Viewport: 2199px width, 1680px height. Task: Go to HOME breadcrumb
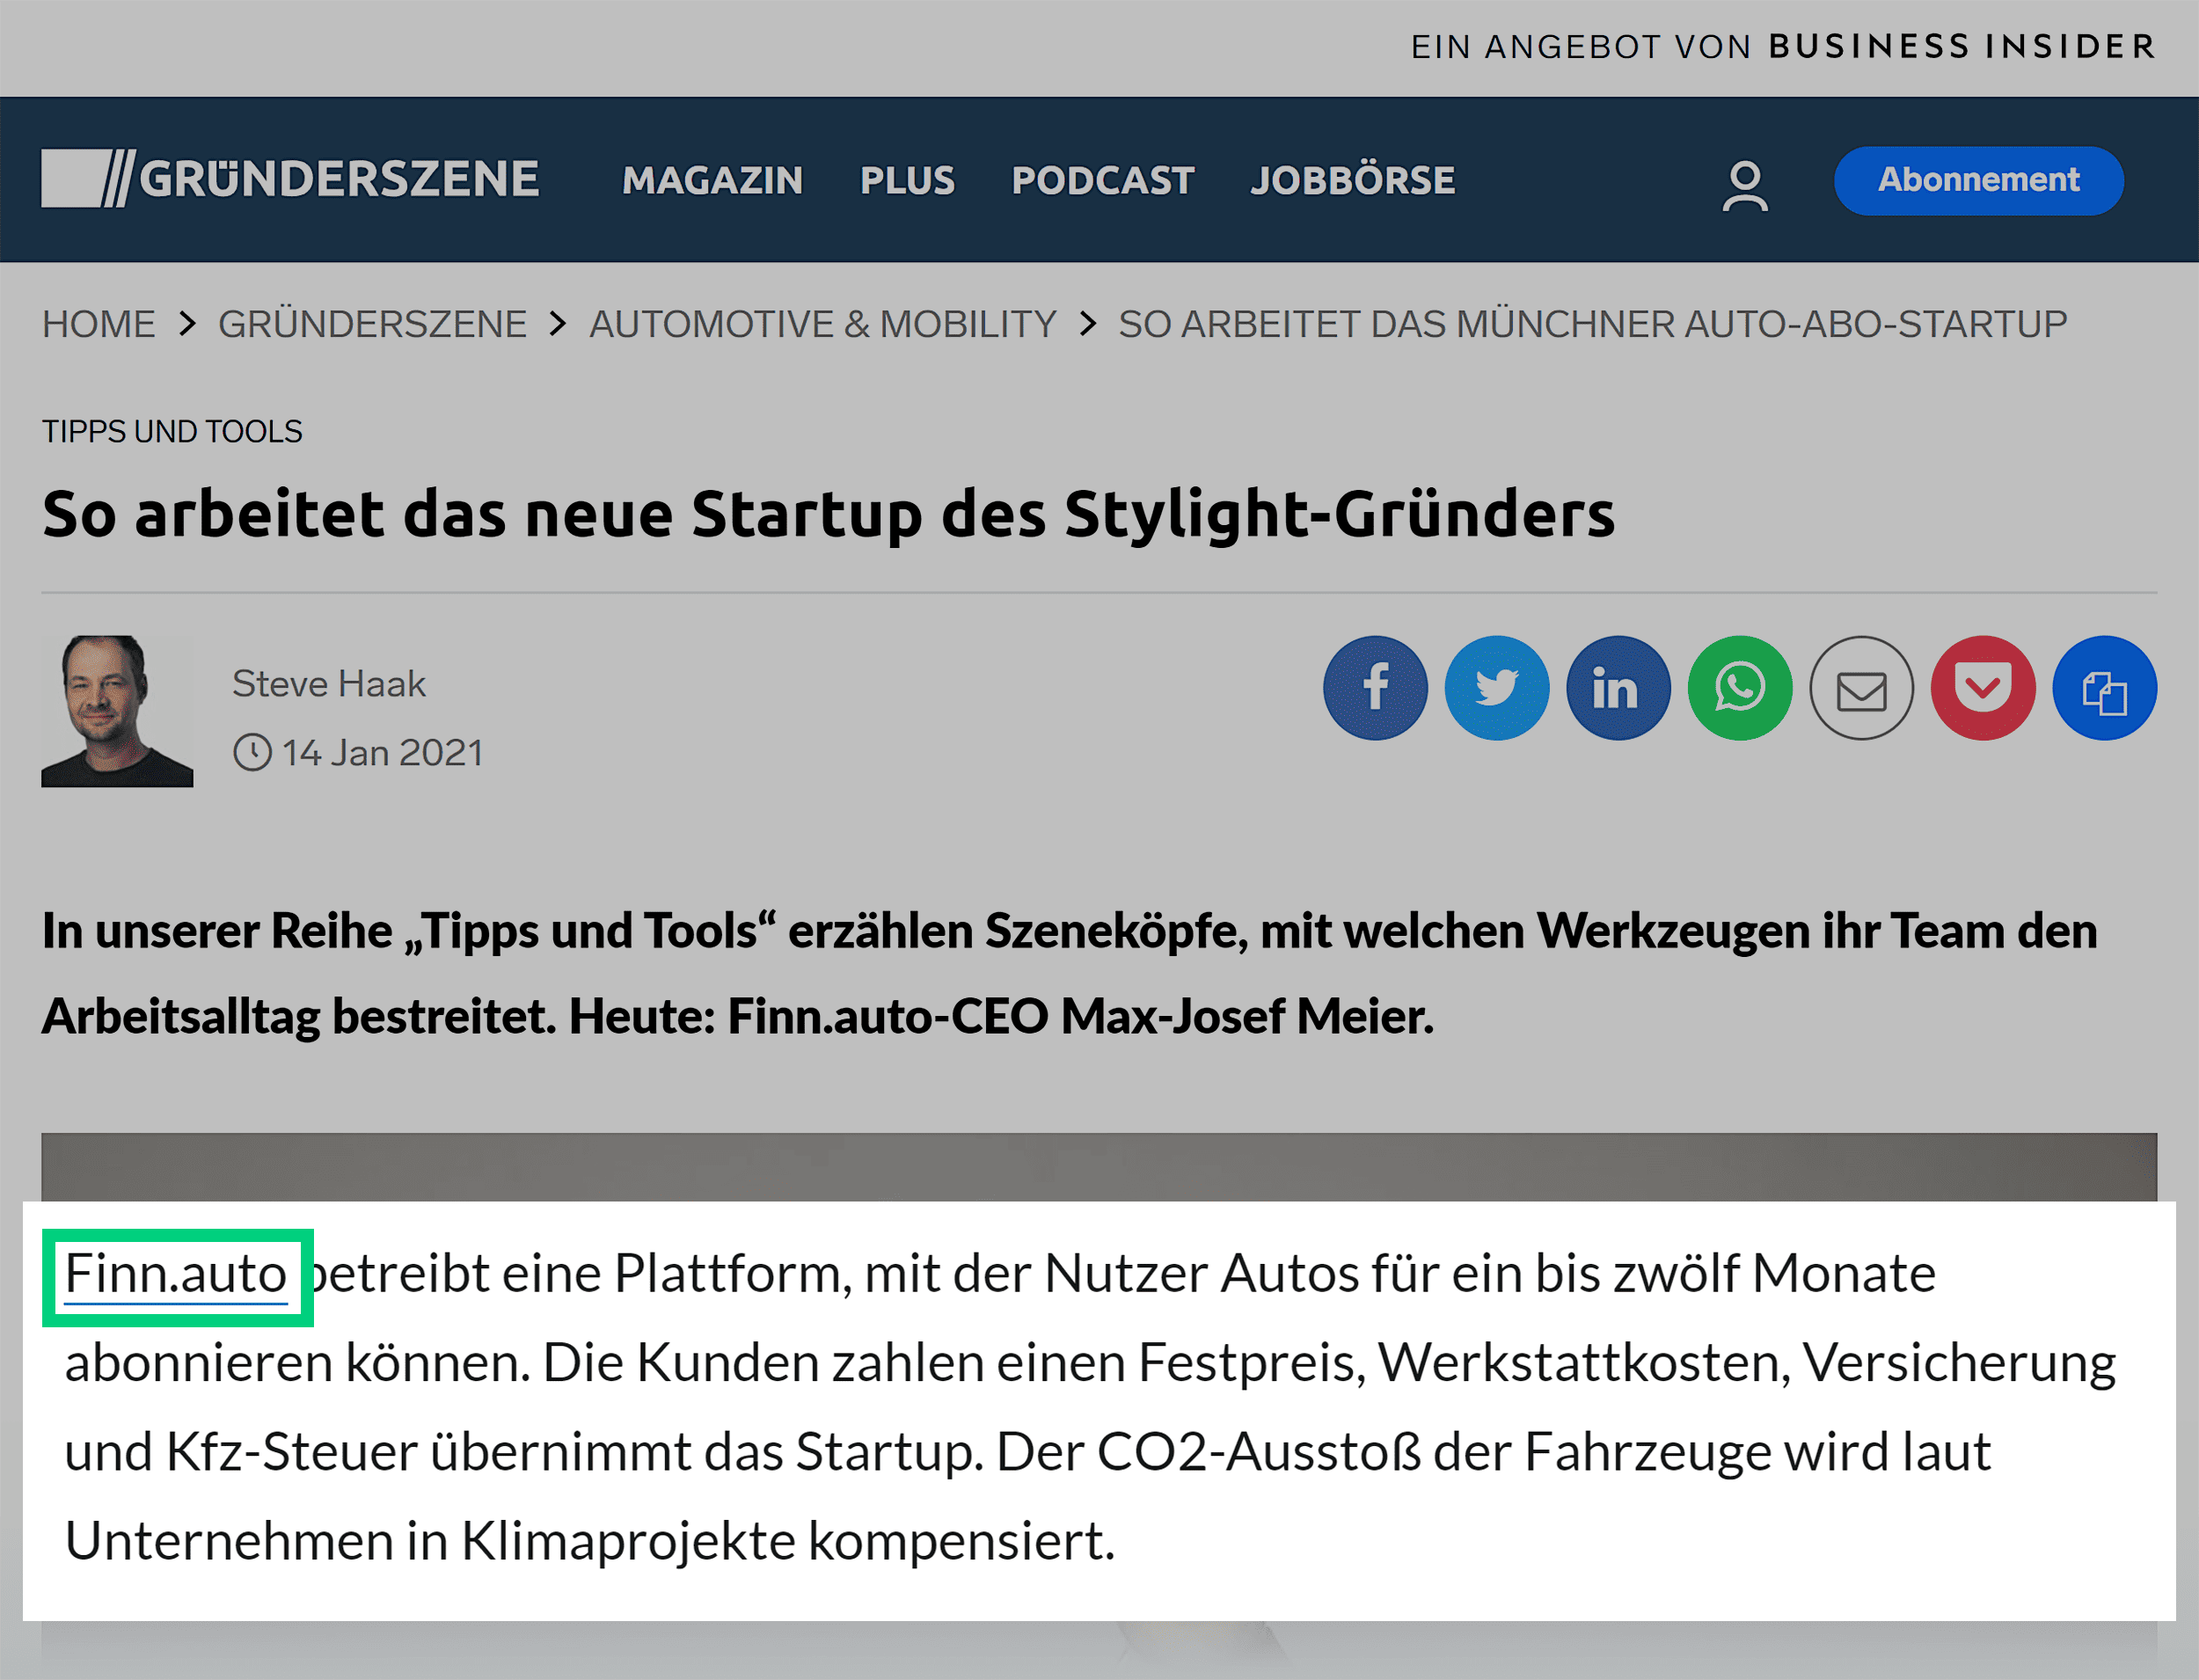(x=98, y=324)
